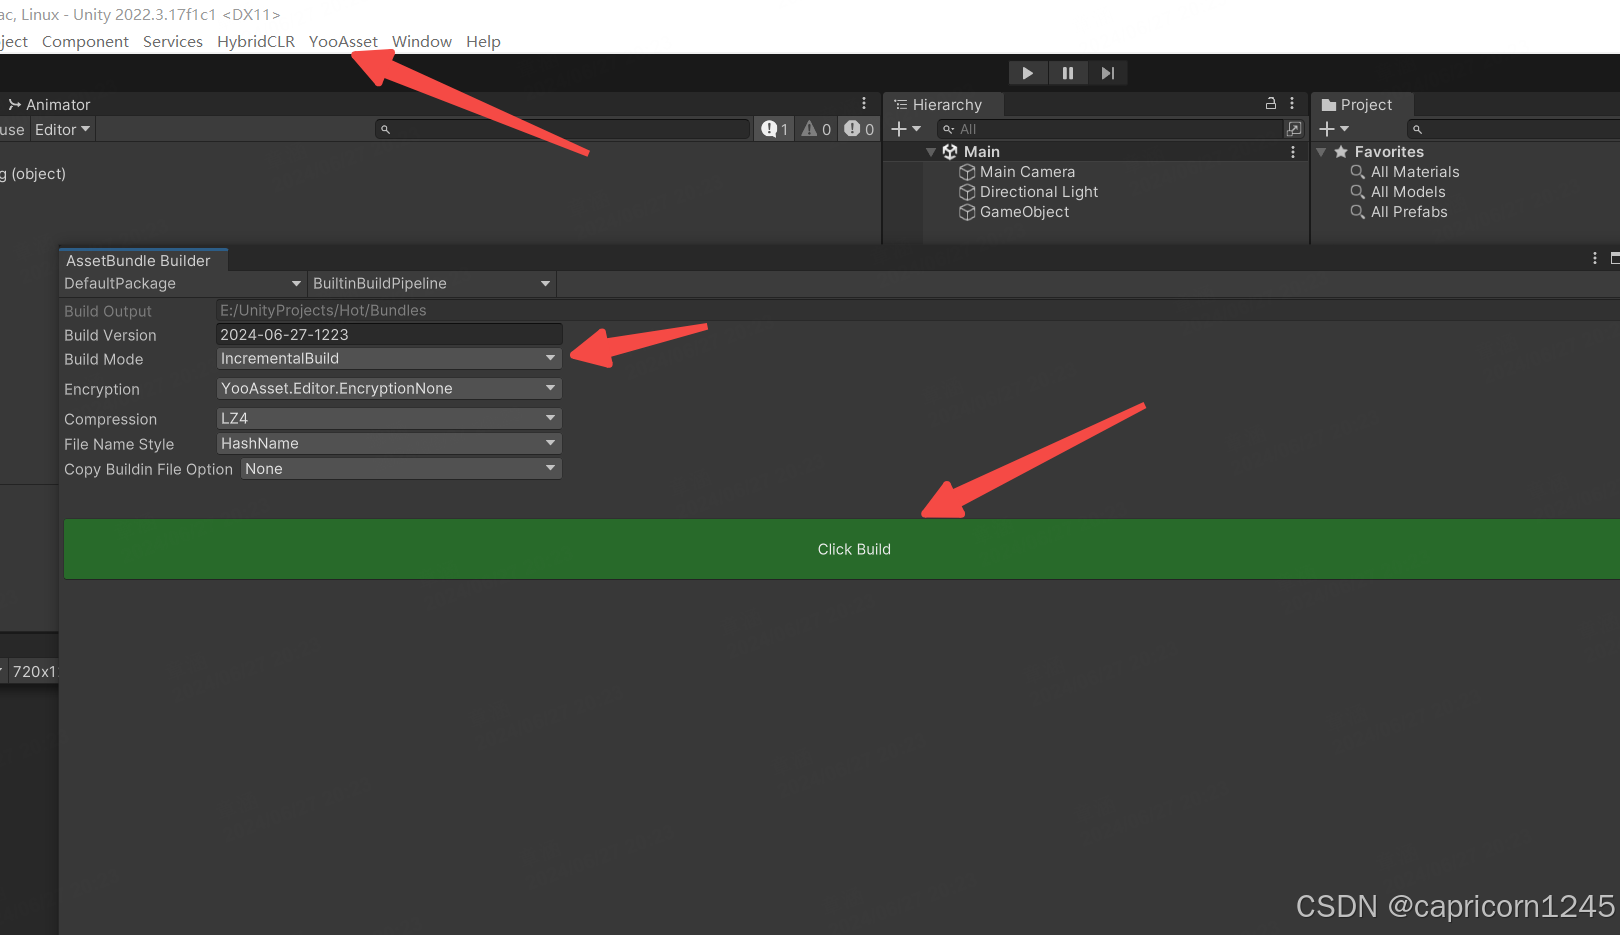Click the All Prefabs search icon
This screenshot has width=1620, height=935.
tap(1358, 212)
